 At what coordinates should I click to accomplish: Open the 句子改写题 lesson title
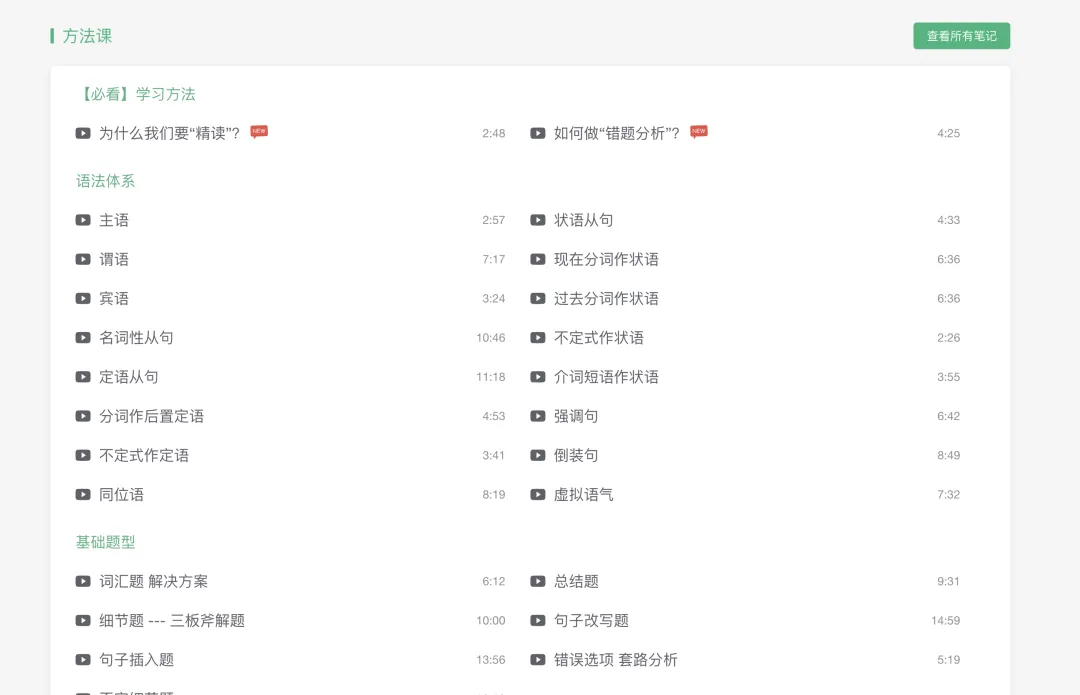click(x=591, y=621)
